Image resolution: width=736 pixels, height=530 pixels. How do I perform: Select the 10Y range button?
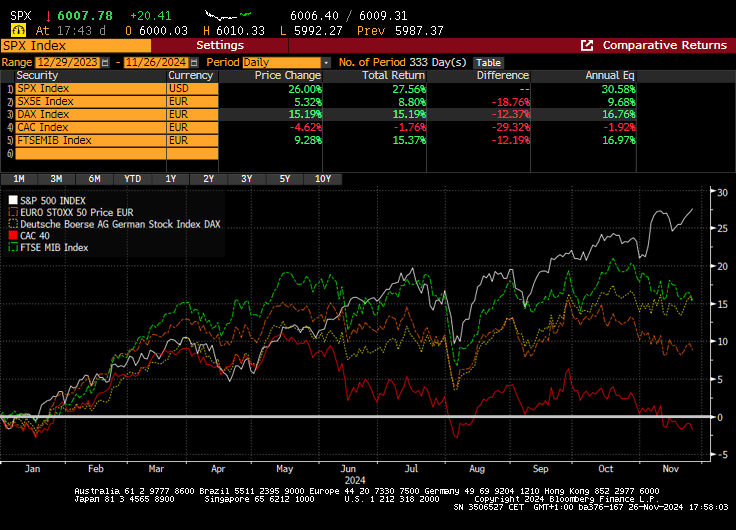(x=323, y=179)
